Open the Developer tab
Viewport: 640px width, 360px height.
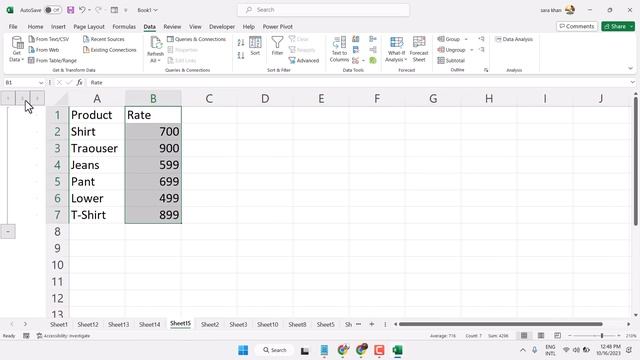pos(222,27)
